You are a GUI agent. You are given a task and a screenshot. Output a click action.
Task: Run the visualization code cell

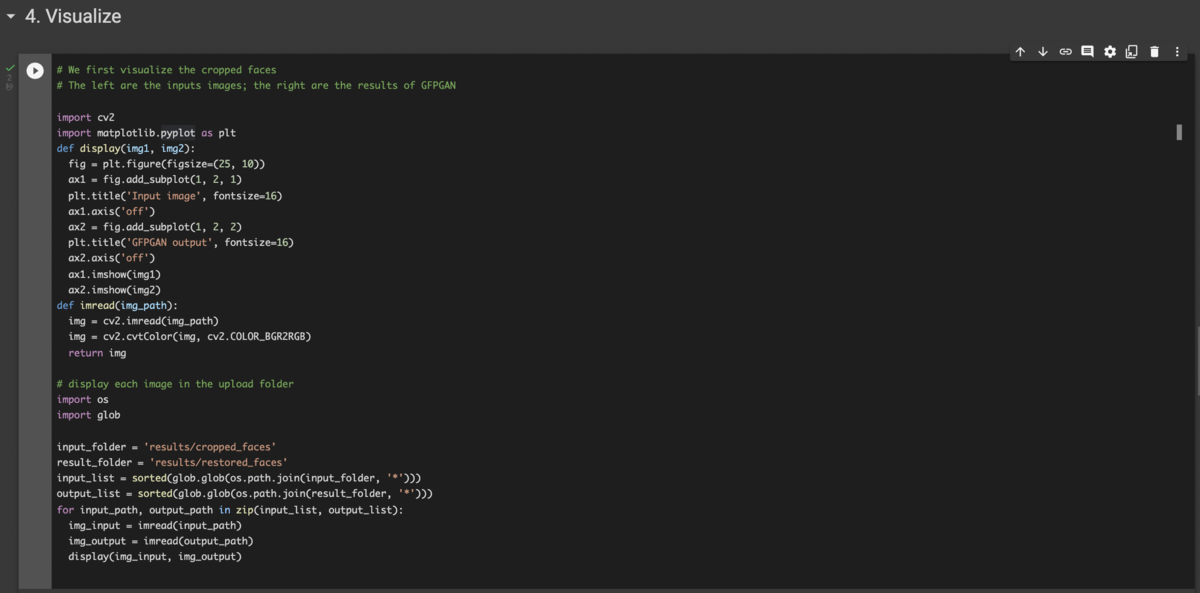click(35, 70)
